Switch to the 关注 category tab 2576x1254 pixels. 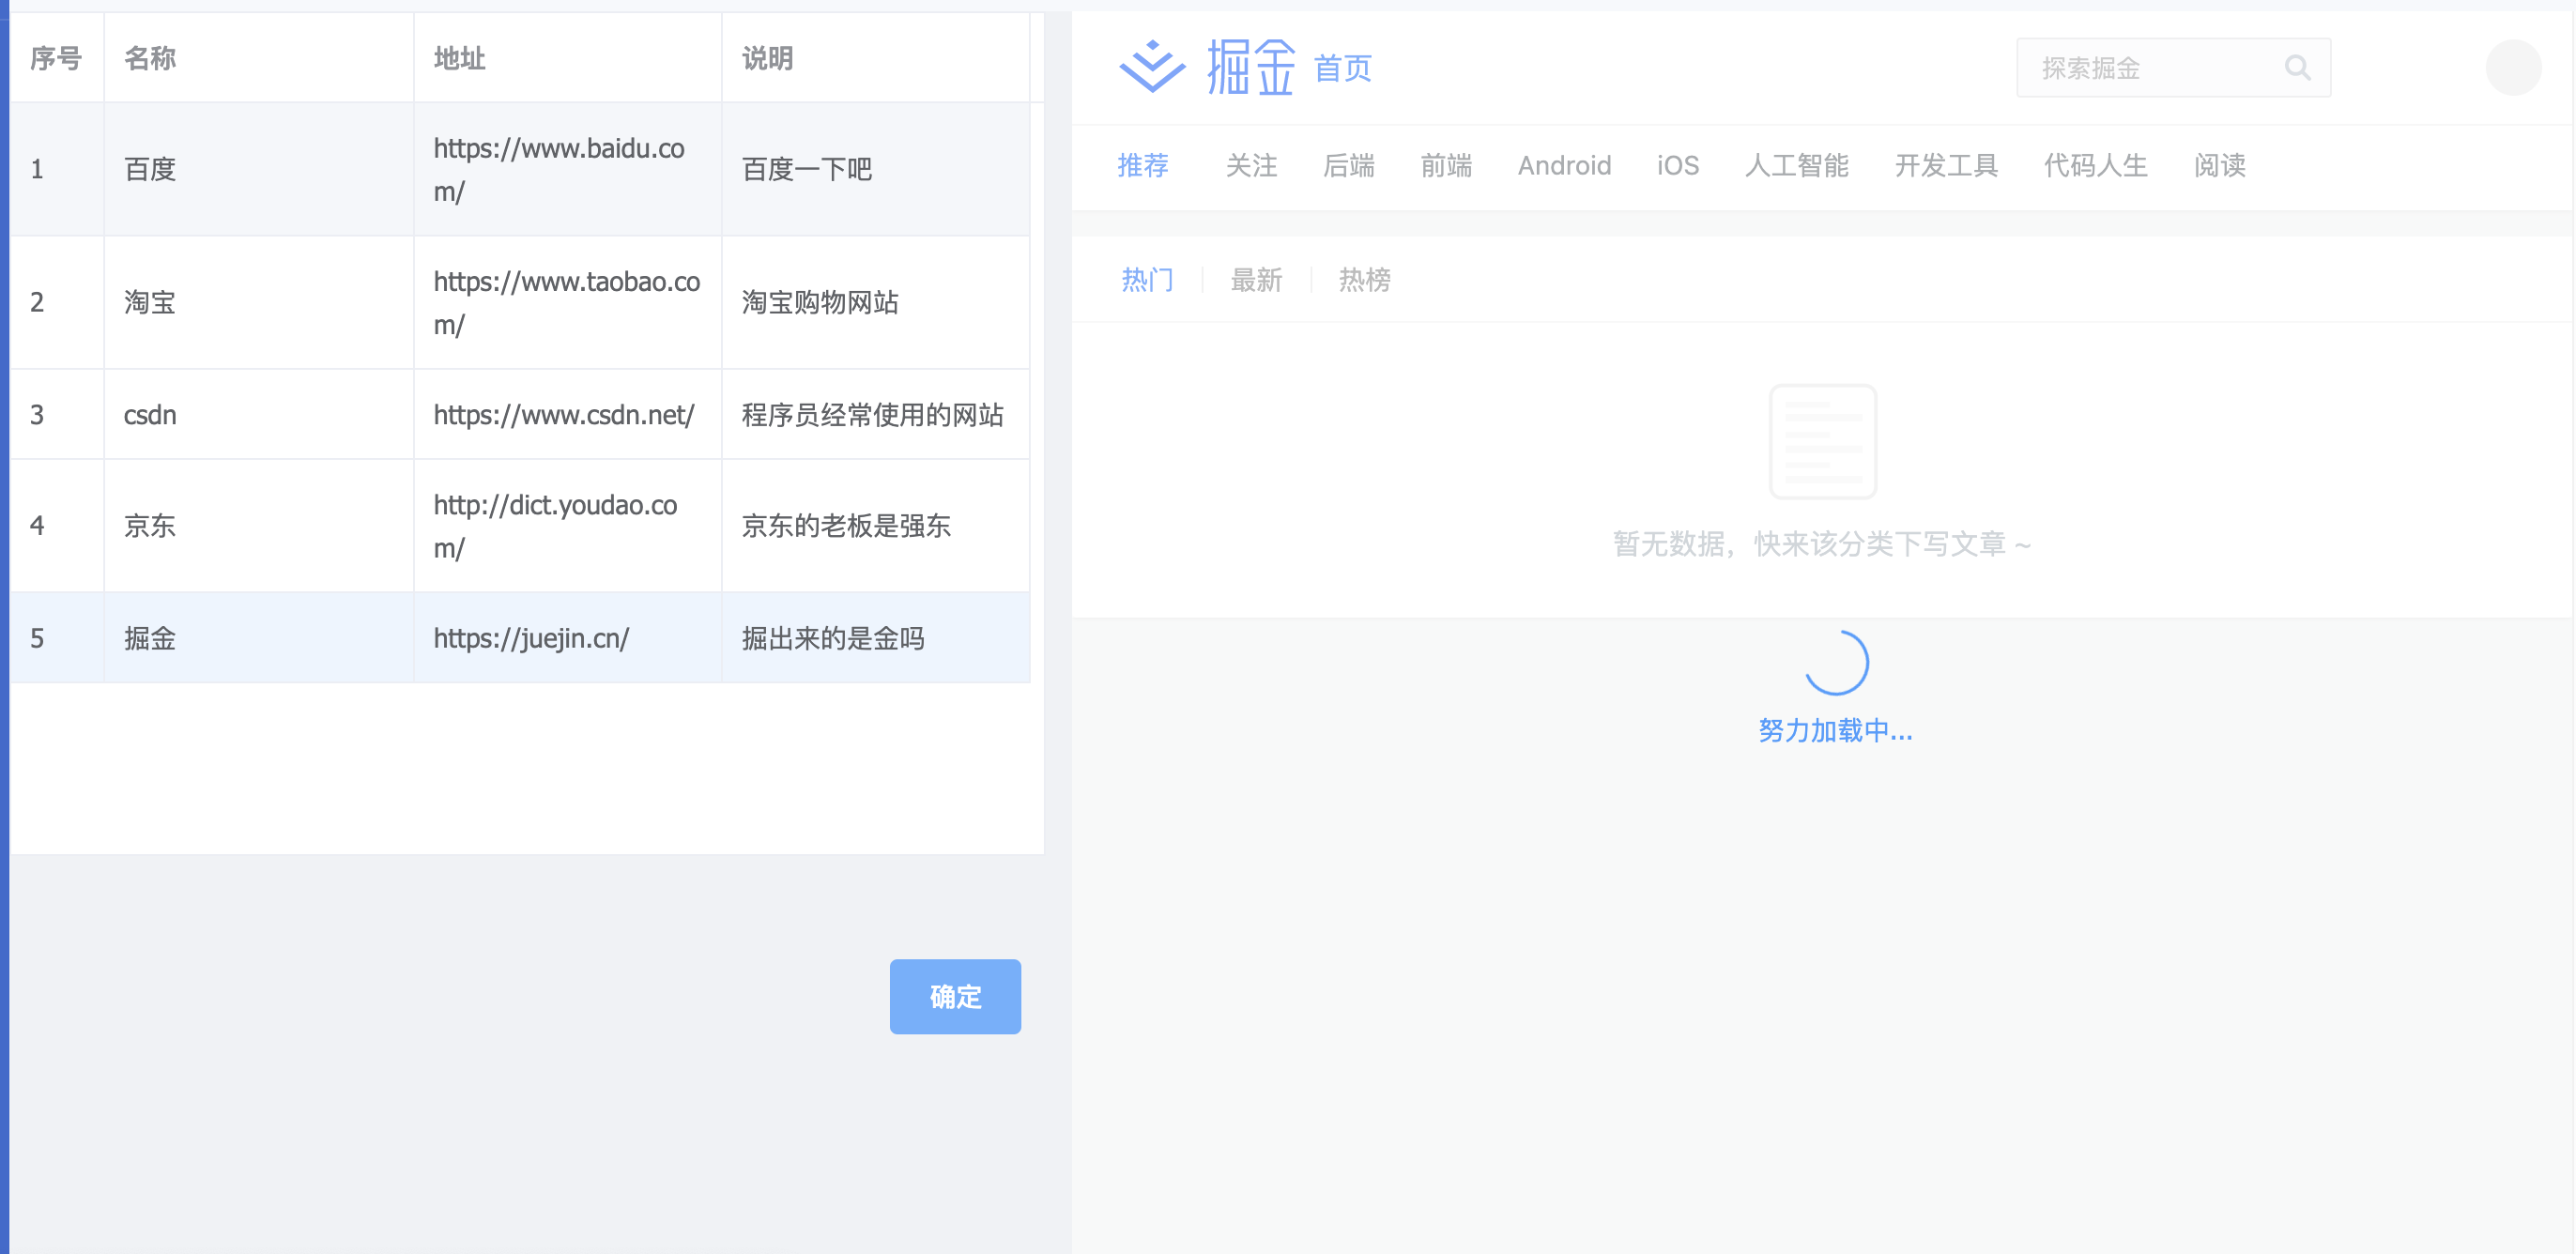click(x=1251, y=165)
